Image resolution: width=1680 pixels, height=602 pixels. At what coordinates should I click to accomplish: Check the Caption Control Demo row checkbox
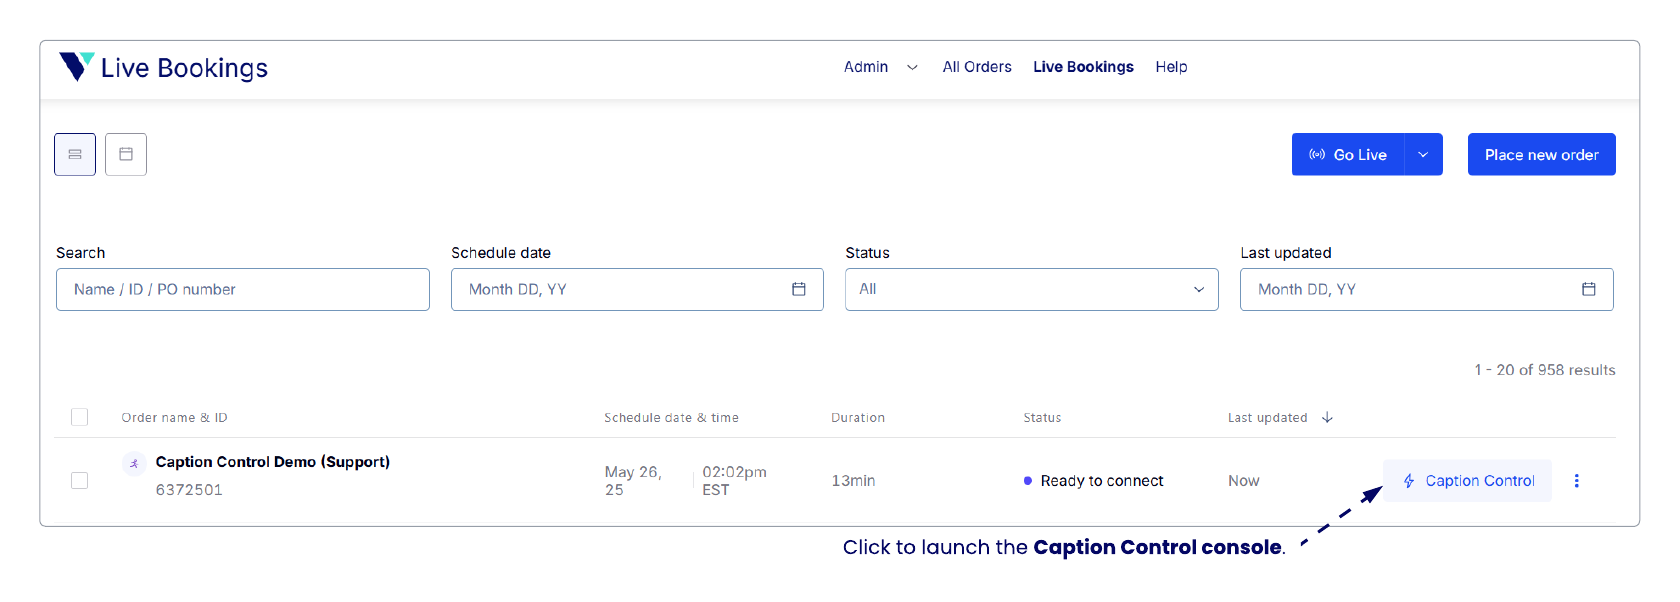80,481
